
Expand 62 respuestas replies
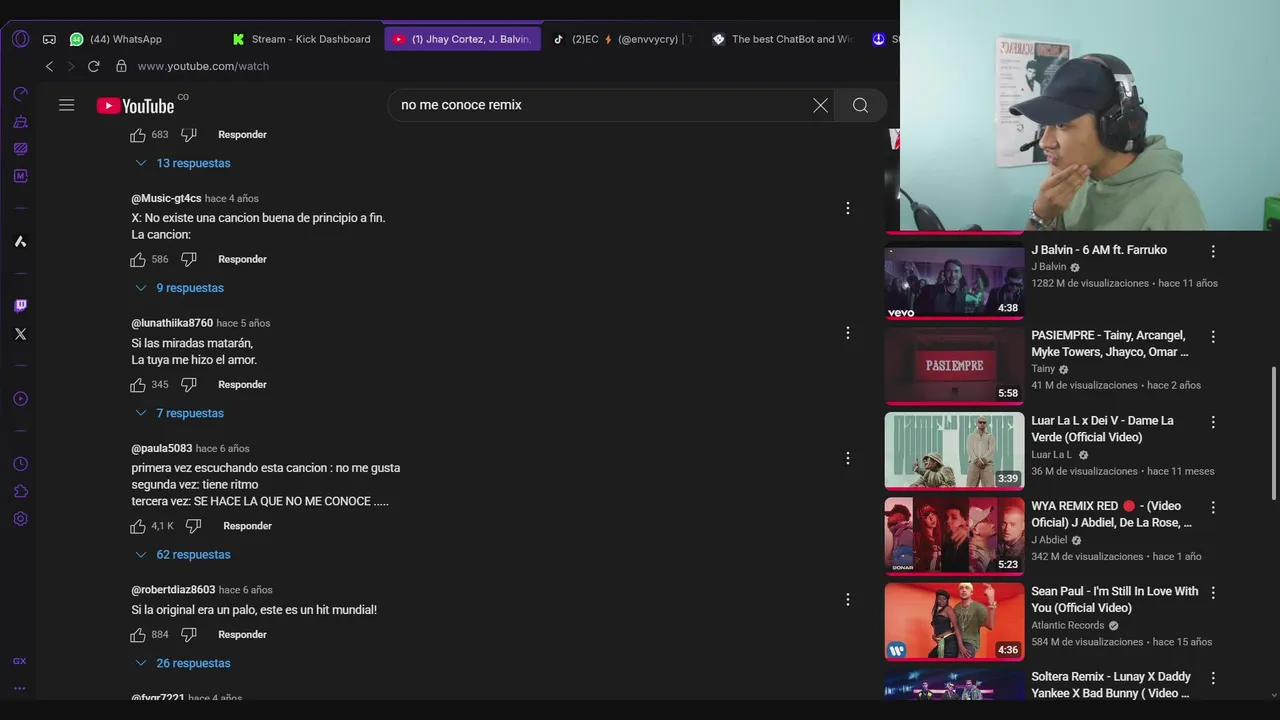pos(183,554)
